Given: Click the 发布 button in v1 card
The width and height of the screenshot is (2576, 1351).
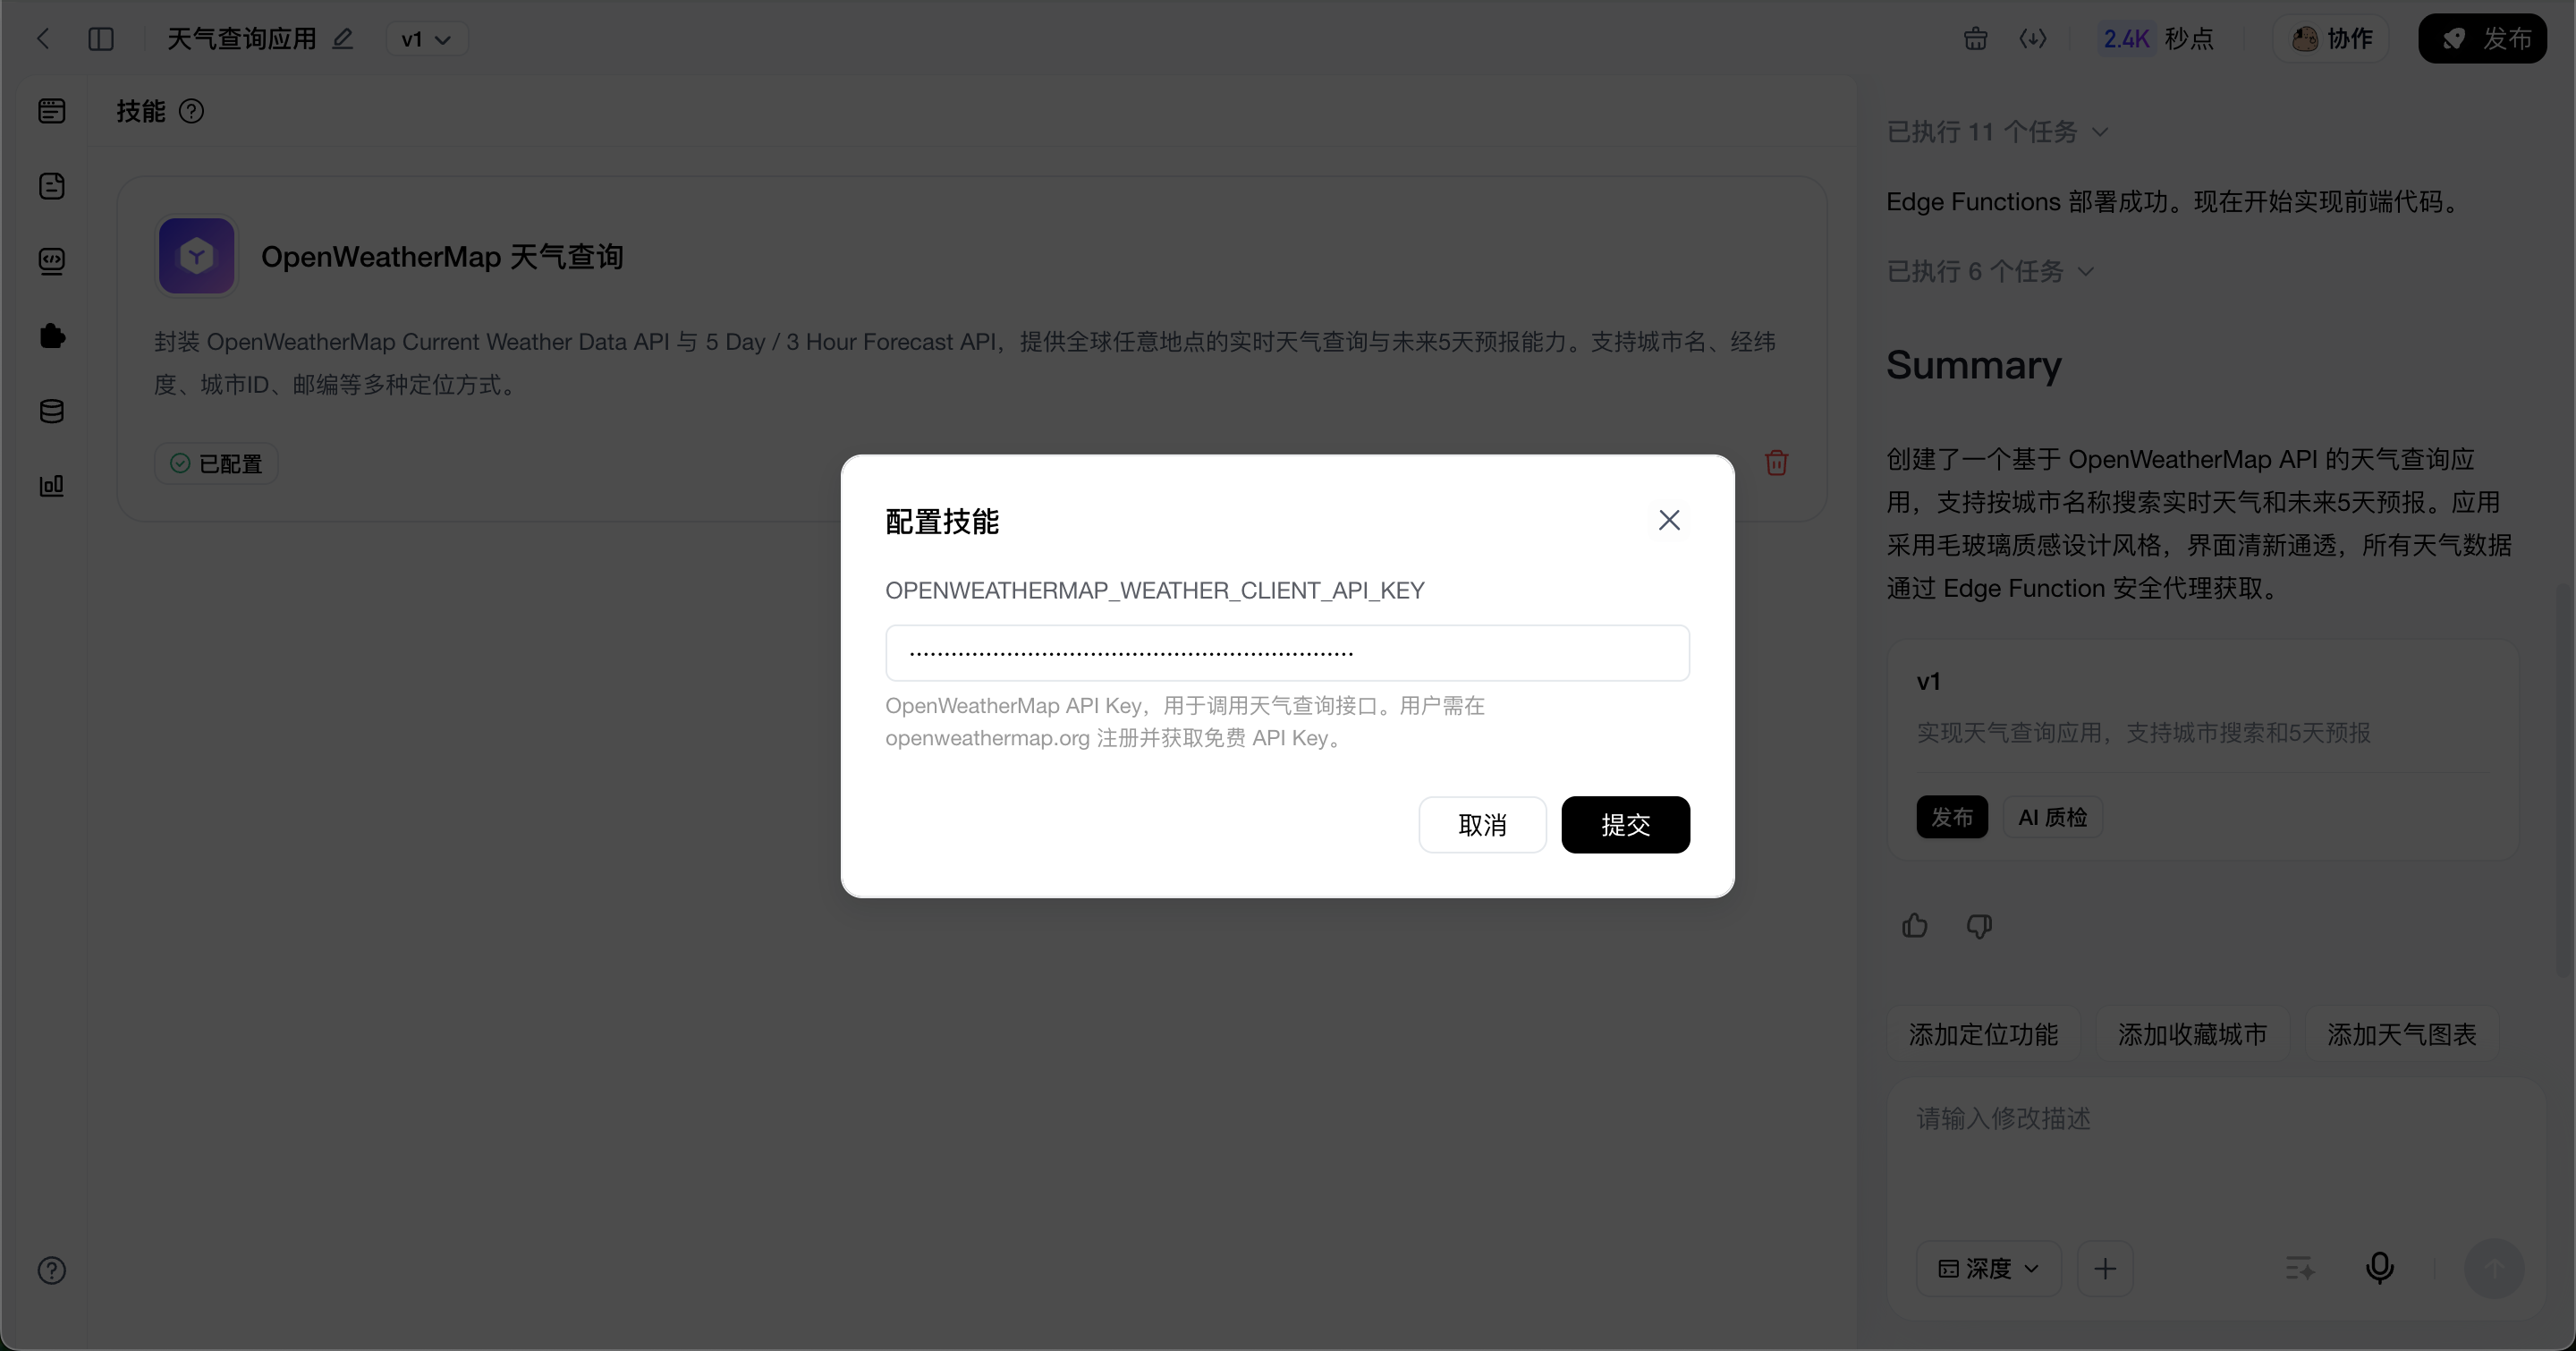Looking at the screenshot, I should coord(1952,817).
